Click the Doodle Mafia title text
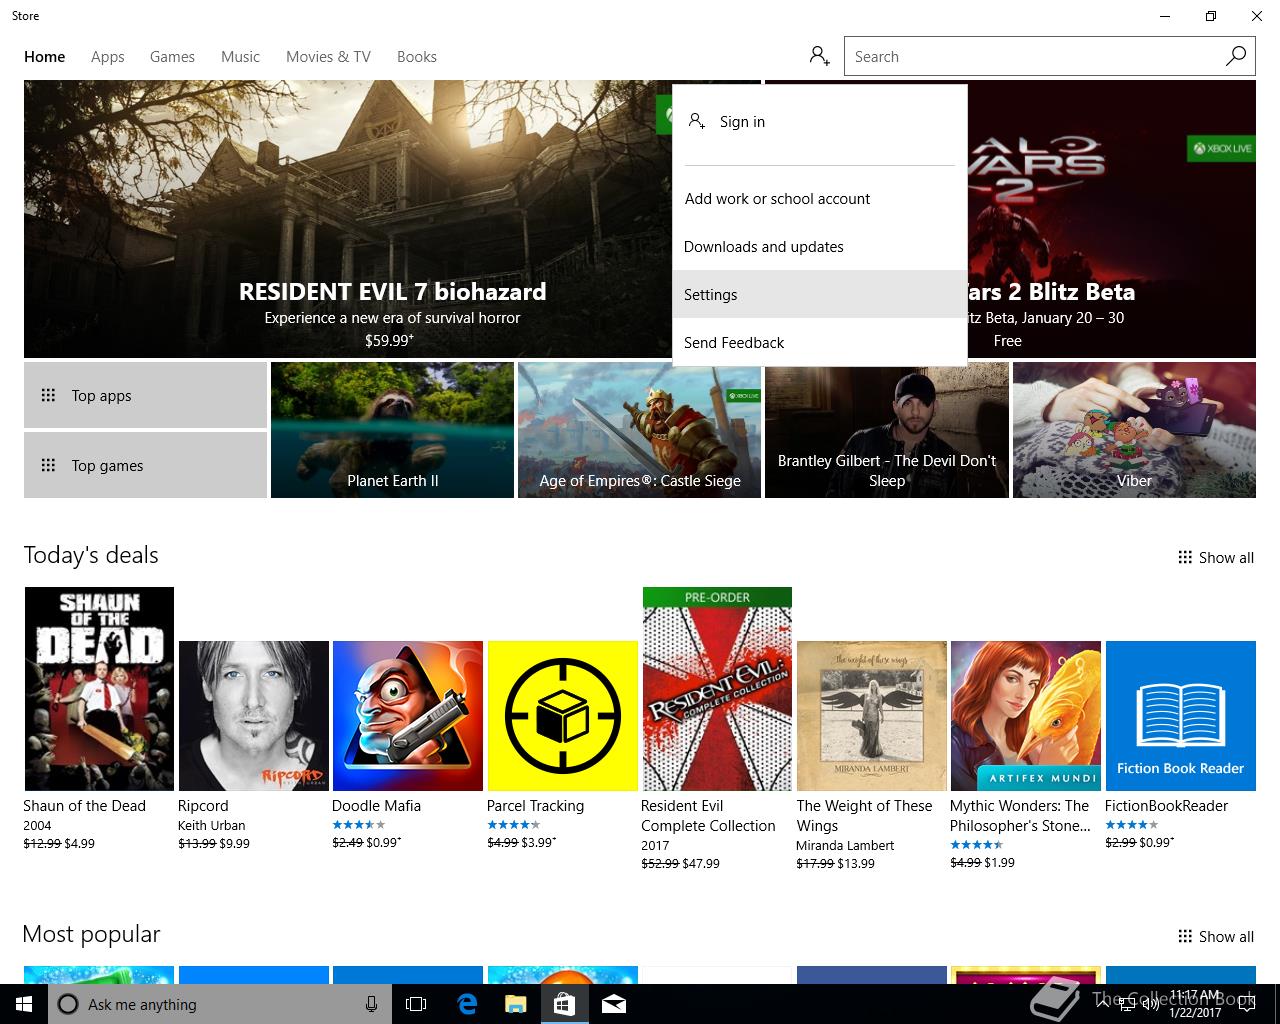This screenshot has width=1280, height=1024. 376,806
